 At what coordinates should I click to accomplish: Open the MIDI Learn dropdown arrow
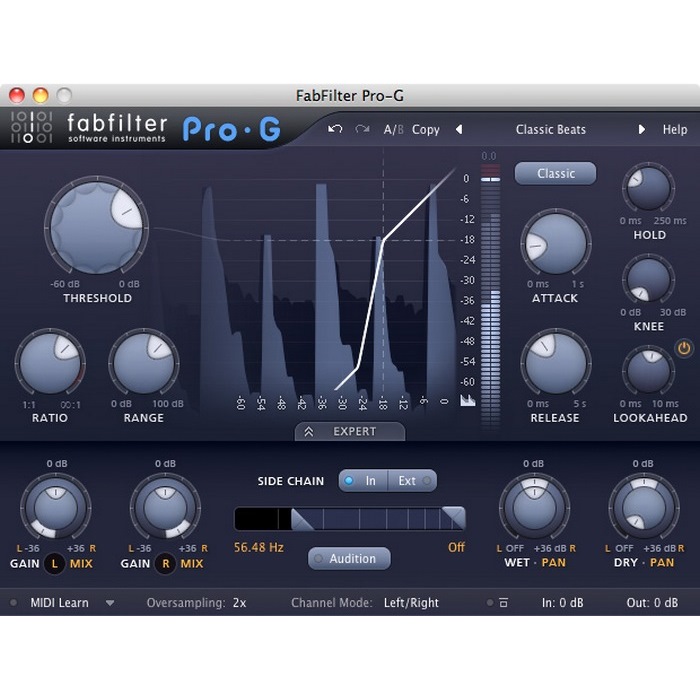(x=110, y=603)
